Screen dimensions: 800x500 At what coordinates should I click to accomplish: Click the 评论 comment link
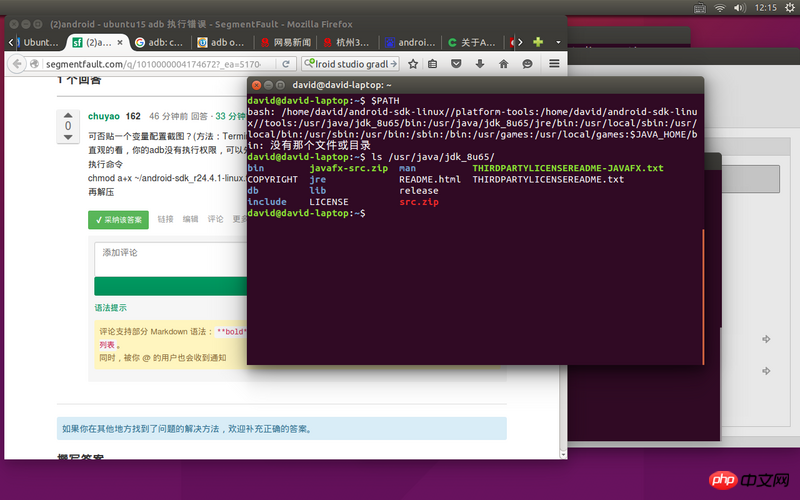point(215,219)
